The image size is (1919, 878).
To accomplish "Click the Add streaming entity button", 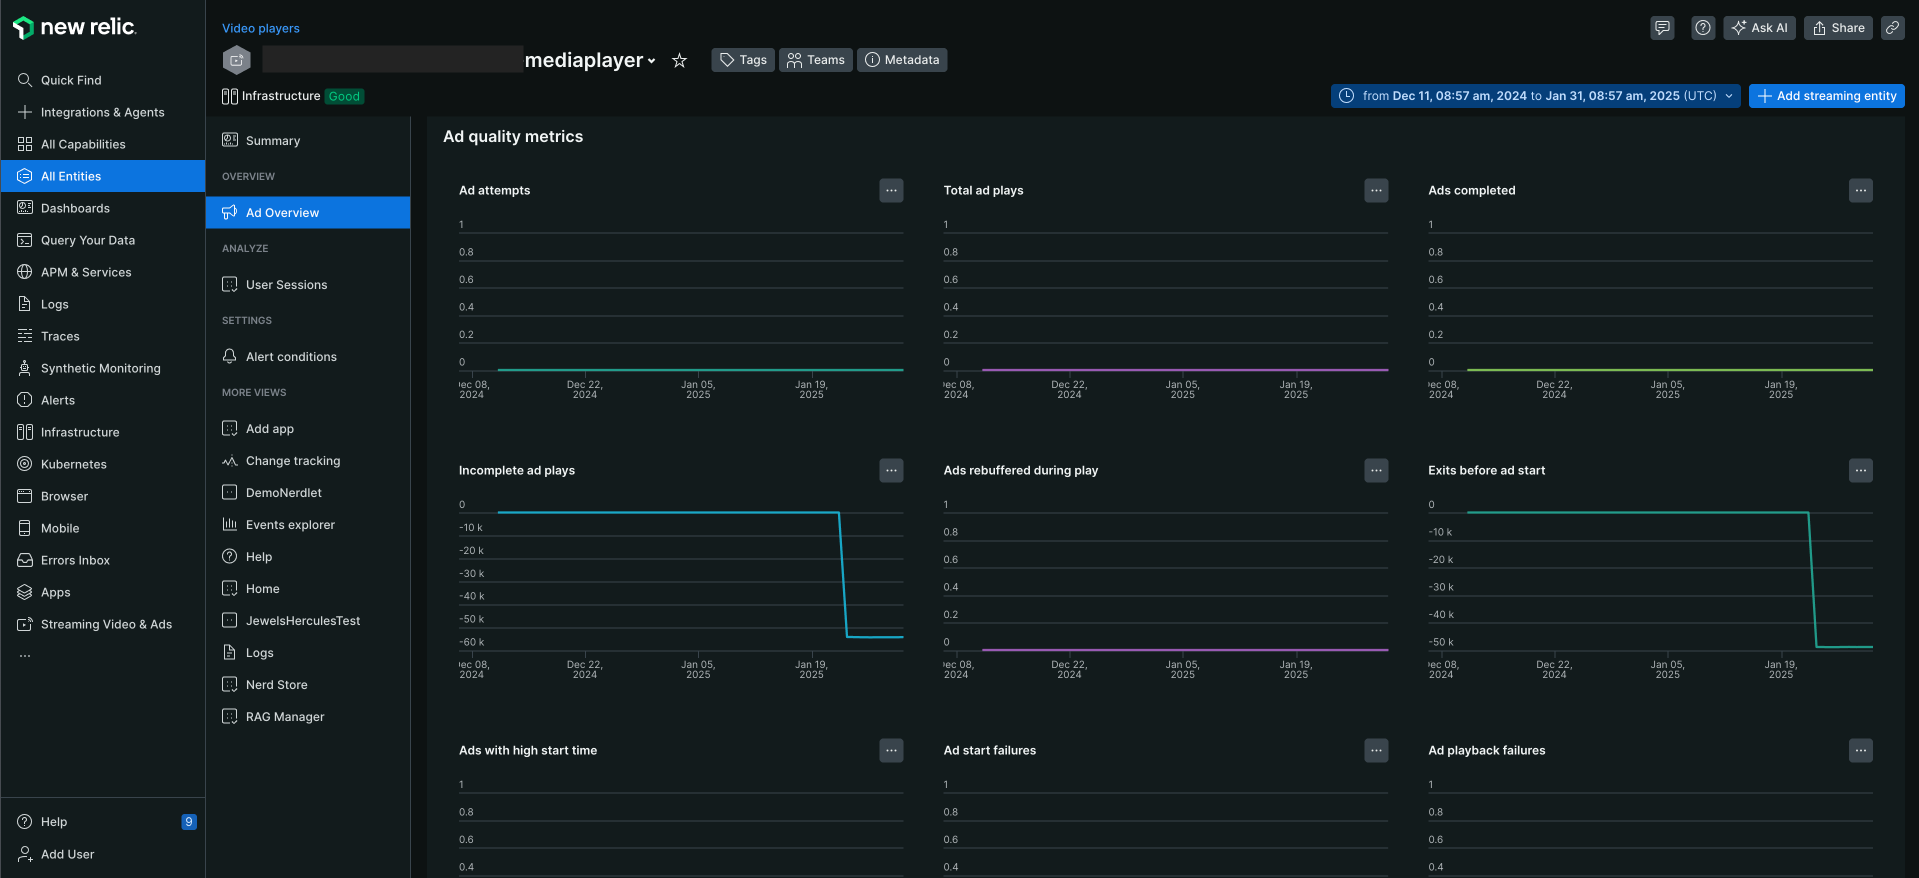I will tap(1826, 96).
